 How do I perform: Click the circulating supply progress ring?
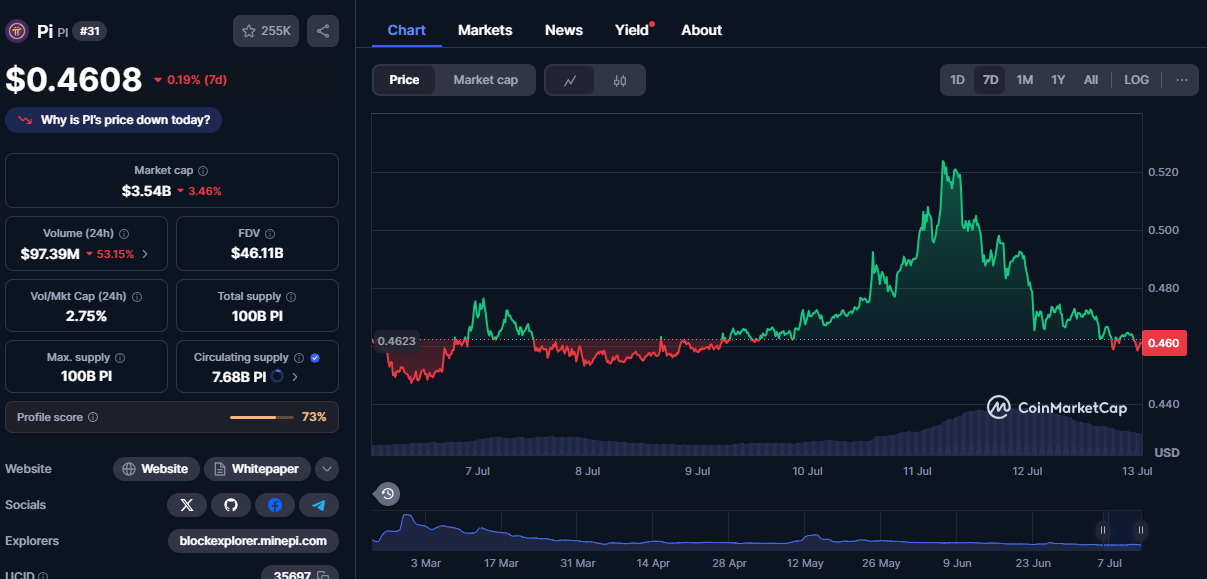coord(277,377)
